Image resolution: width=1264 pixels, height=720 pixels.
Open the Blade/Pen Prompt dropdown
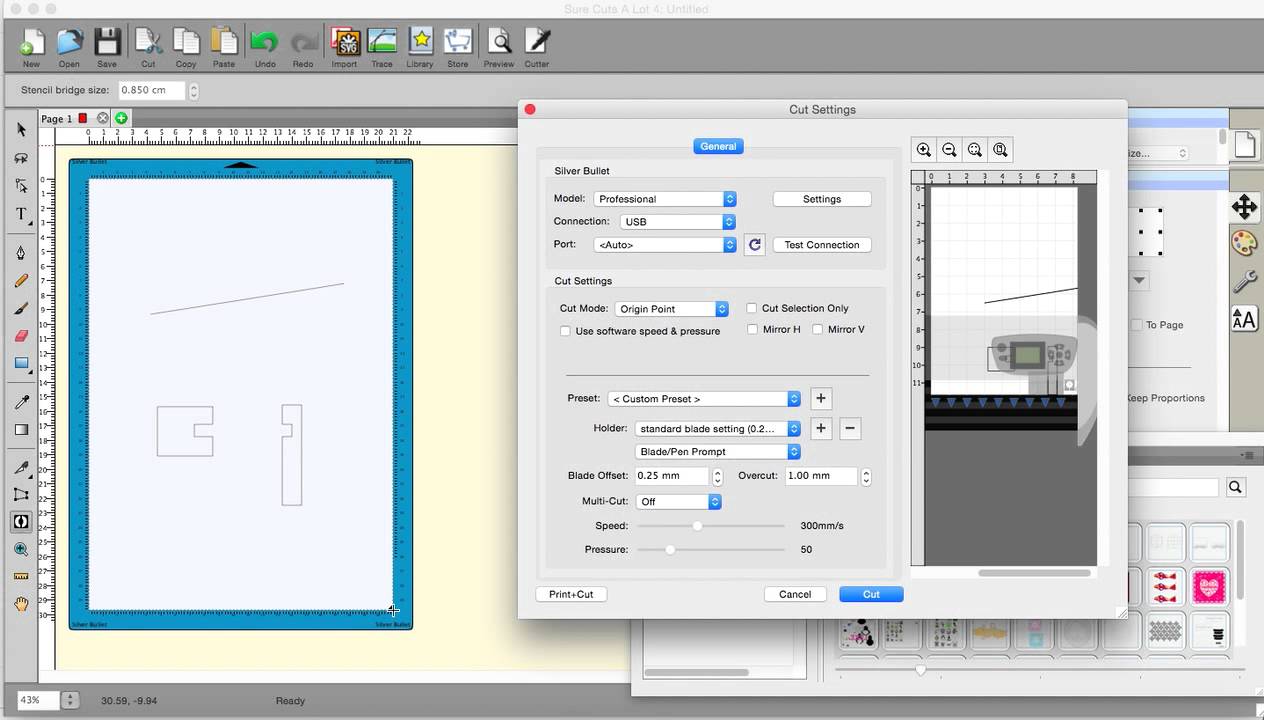tap(718, 451)
